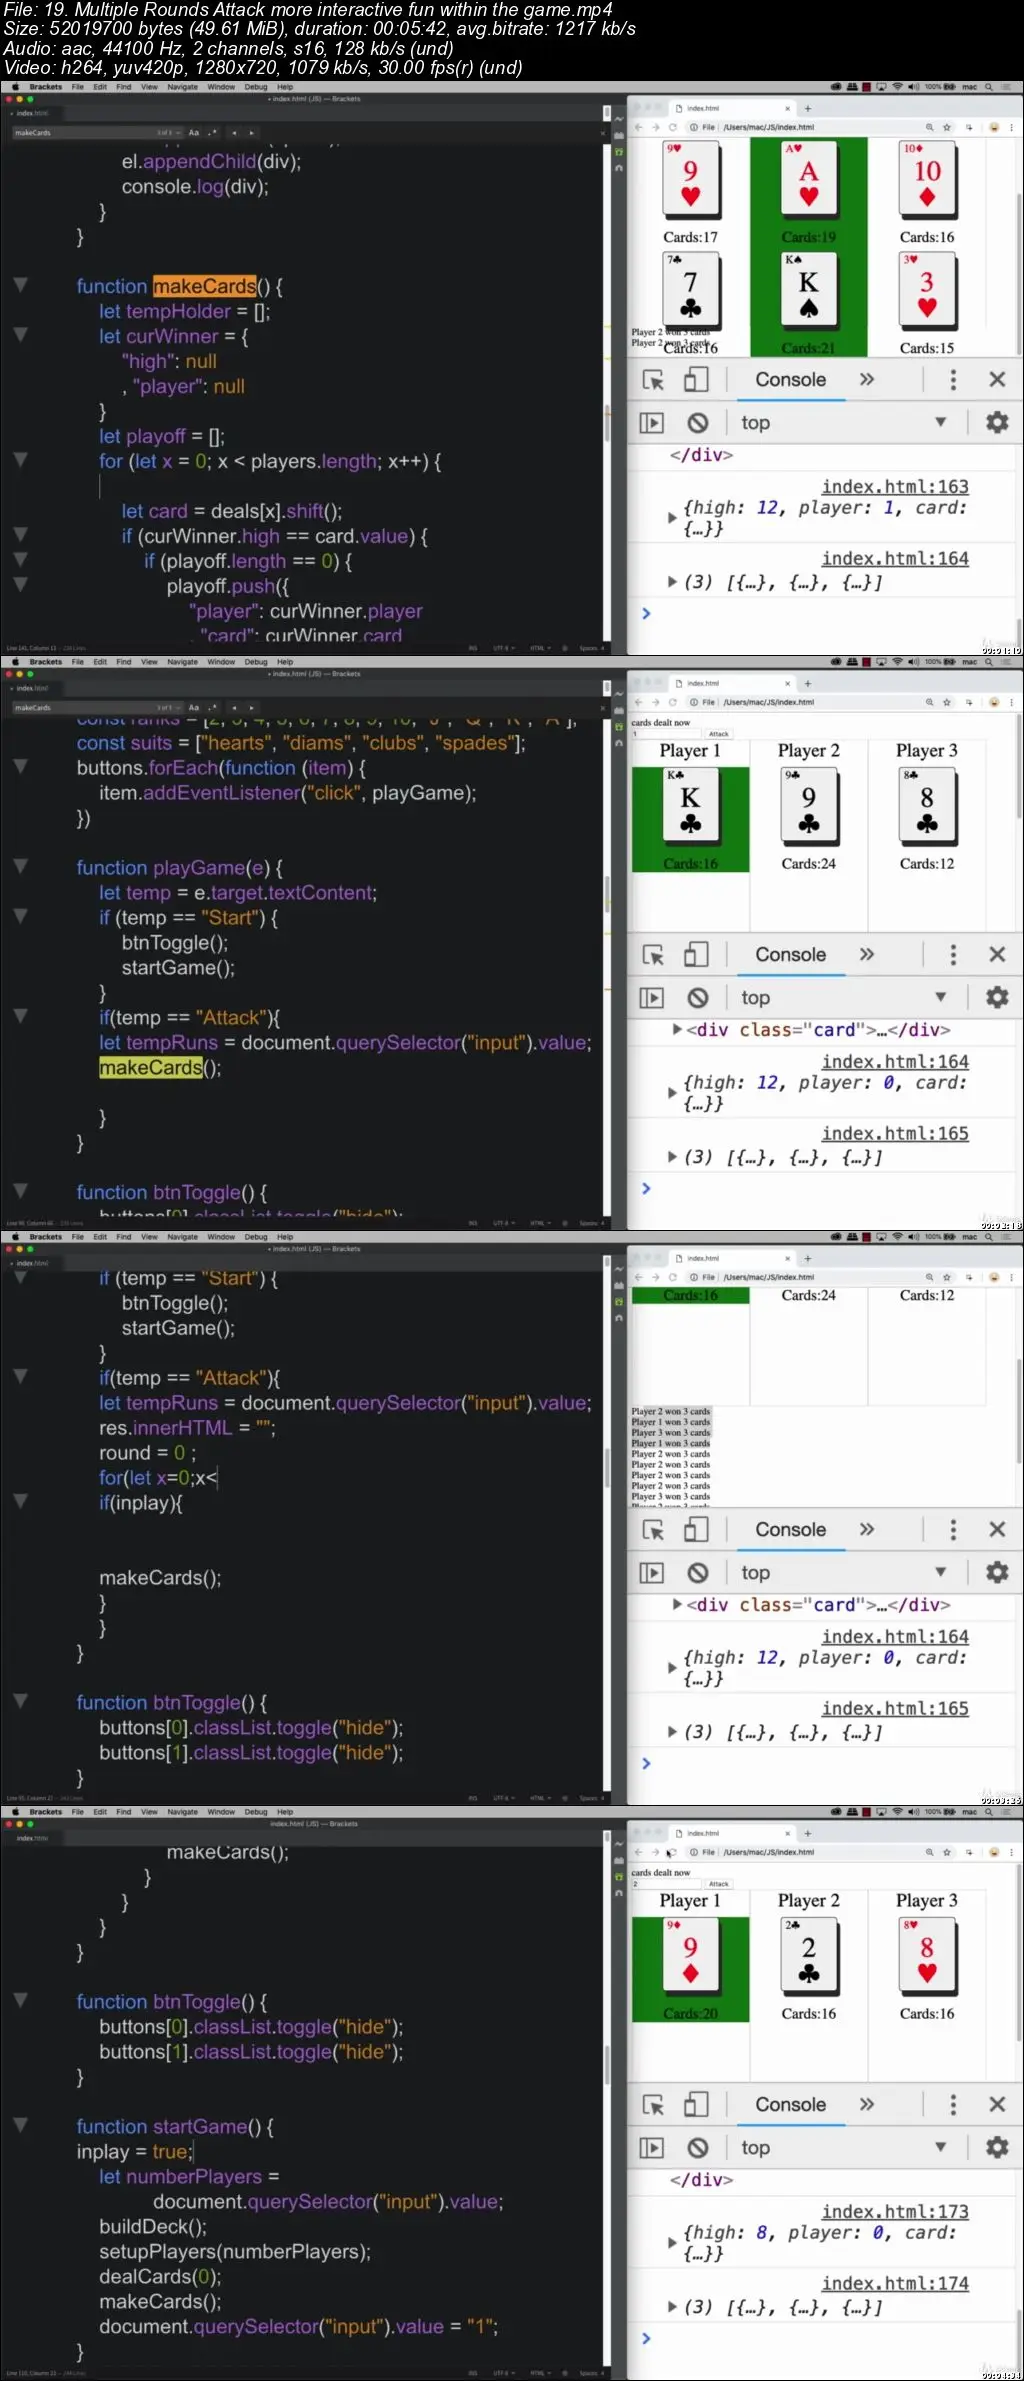Open the Find menu in the fourth frame
1024x2381 pixels.
124,1812
